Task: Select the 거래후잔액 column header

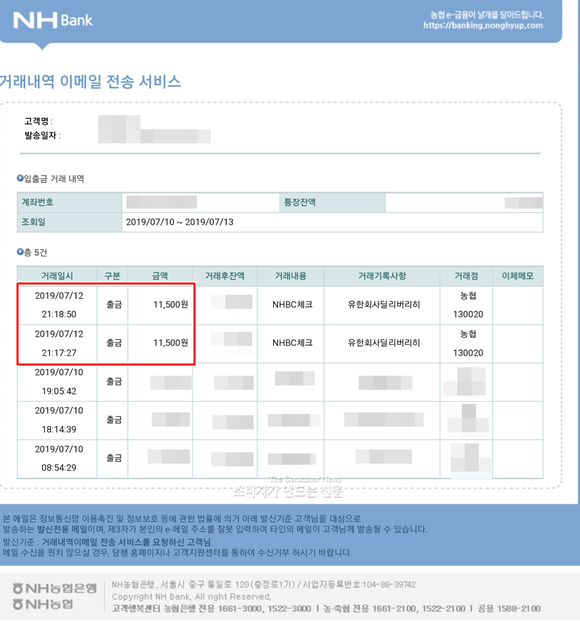Action: tap(225, 276)
